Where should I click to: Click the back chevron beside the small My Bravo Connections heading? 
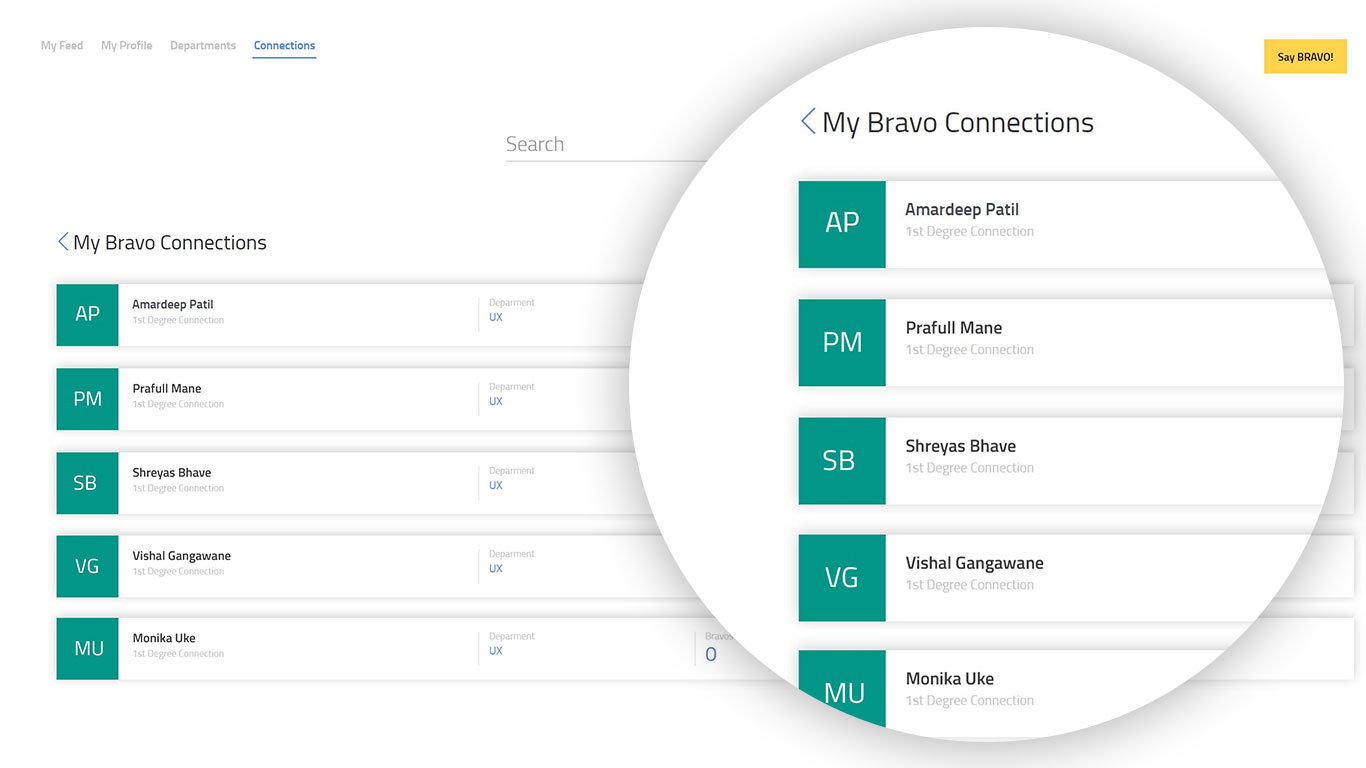click(63, 242)
